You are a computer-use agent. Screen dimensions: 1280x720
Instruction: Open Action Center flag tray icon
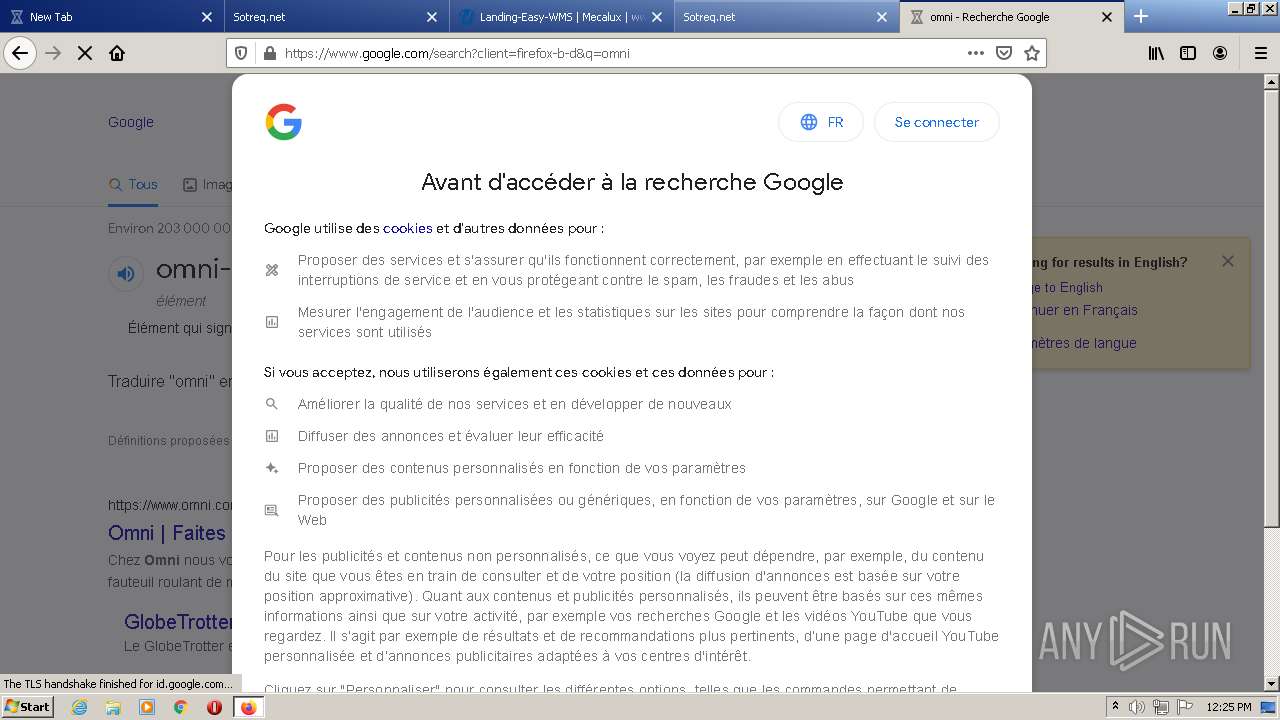[1183, 707]
